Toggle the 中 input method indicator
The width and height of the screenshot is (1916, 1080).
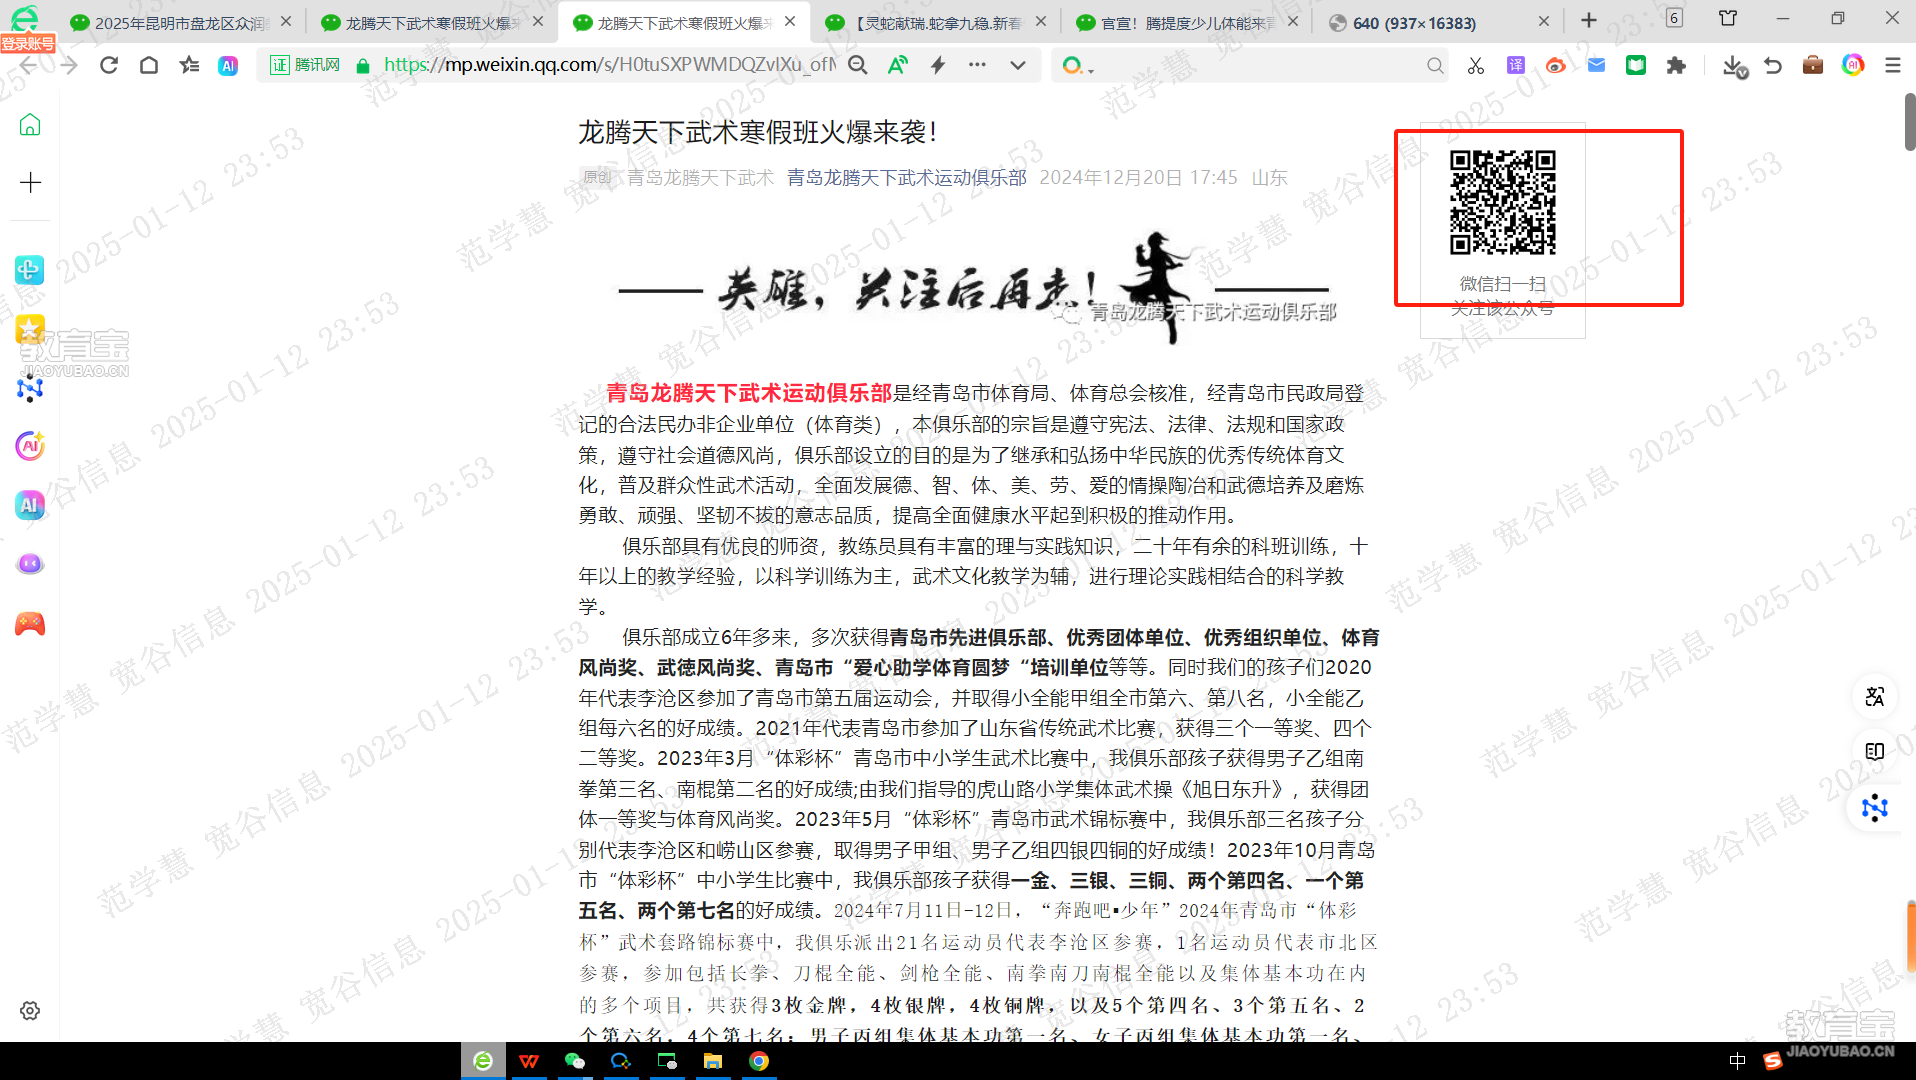(x=1738, y=1061)
